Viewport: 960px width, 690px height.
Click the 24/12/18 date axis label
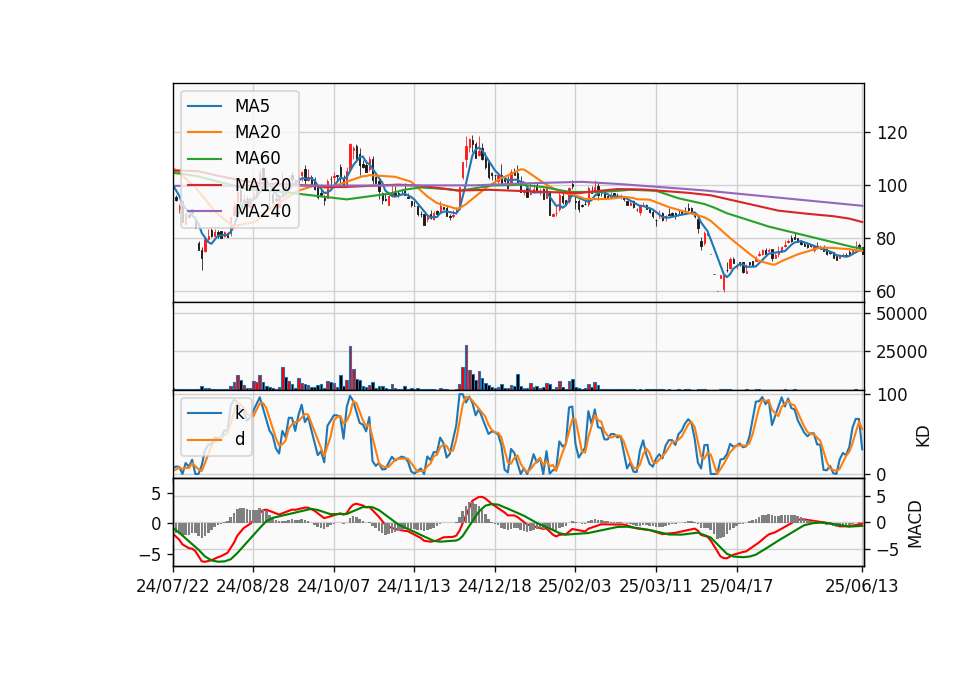point(495,586)
